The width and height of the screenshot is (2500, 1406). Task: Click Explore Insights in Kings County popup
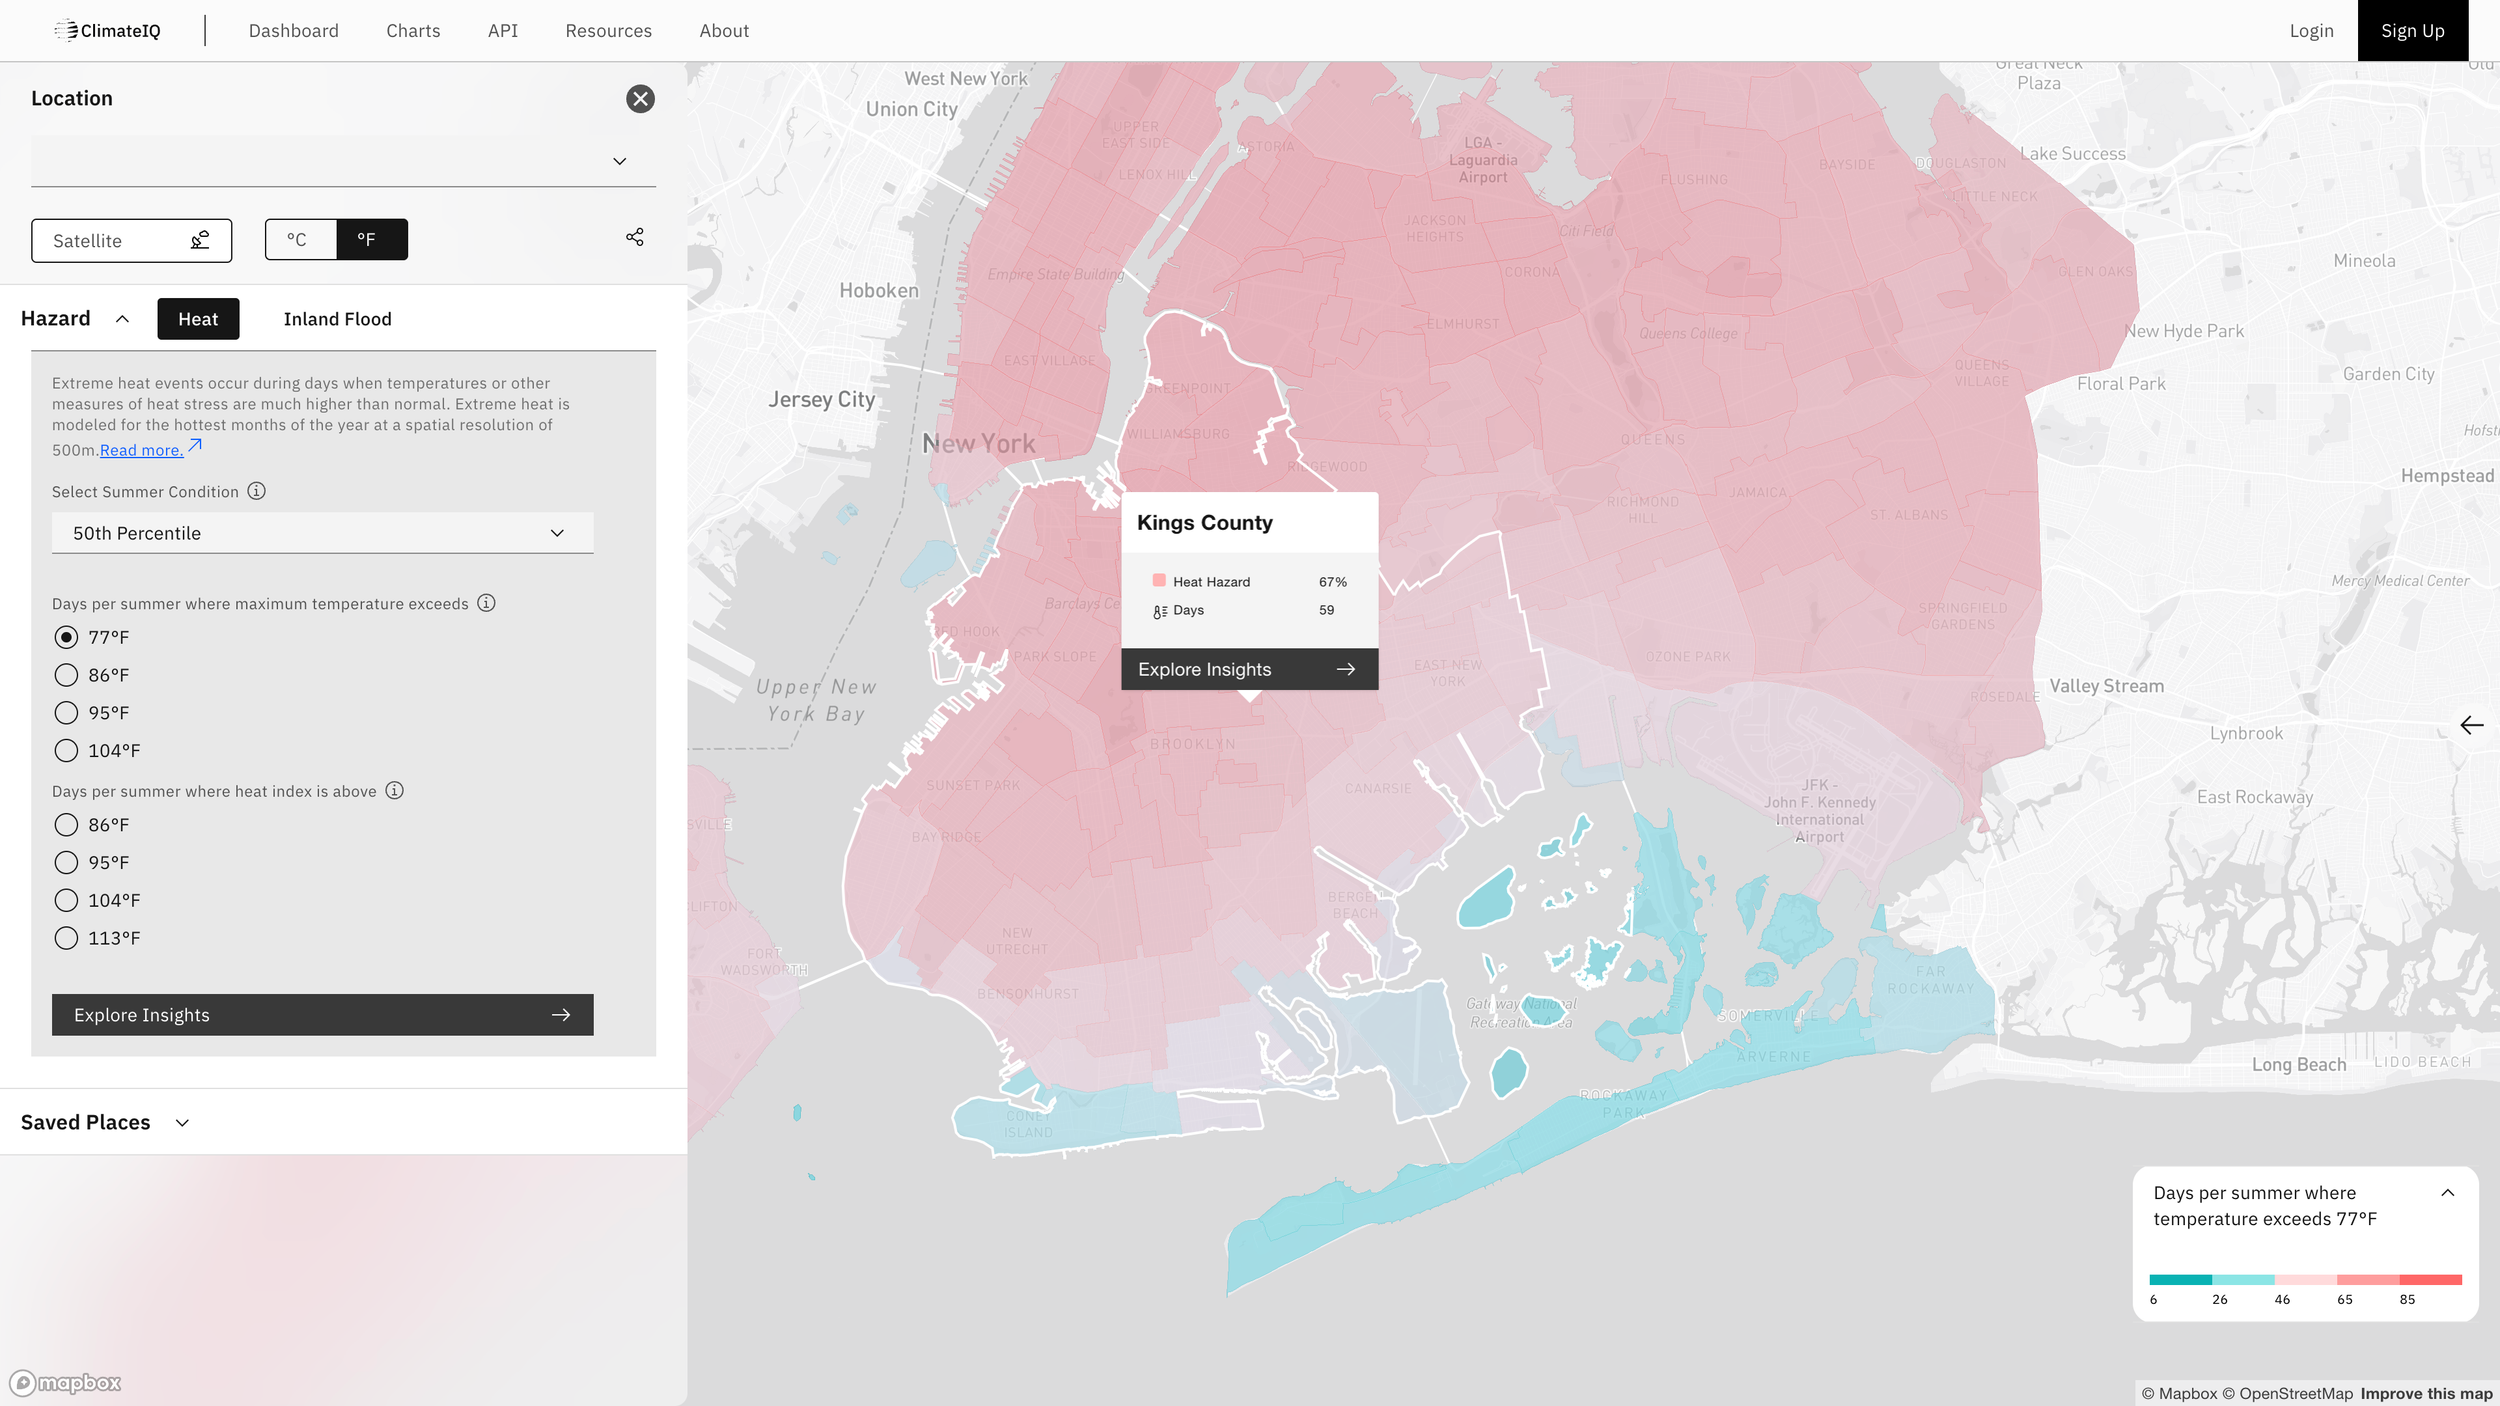click(x=1249, y=669)
